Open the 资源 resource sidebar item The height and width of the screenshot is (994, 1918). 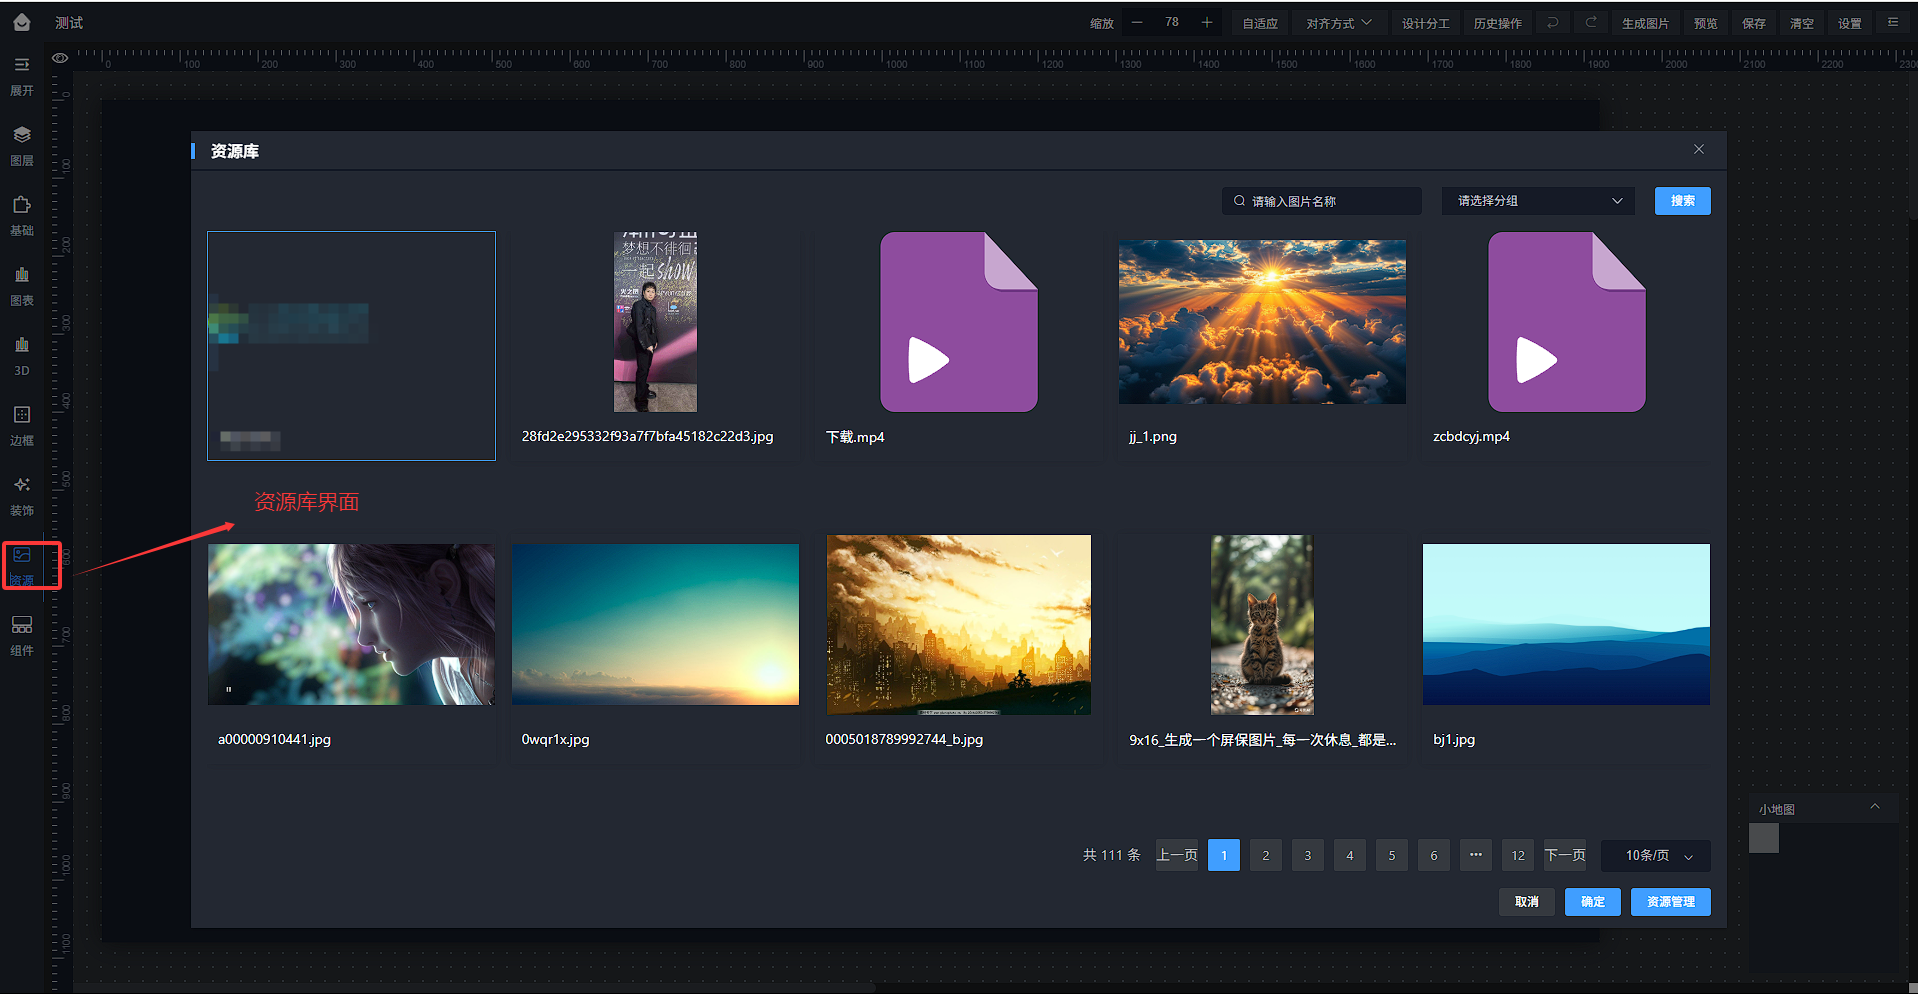tap(22, 565)
